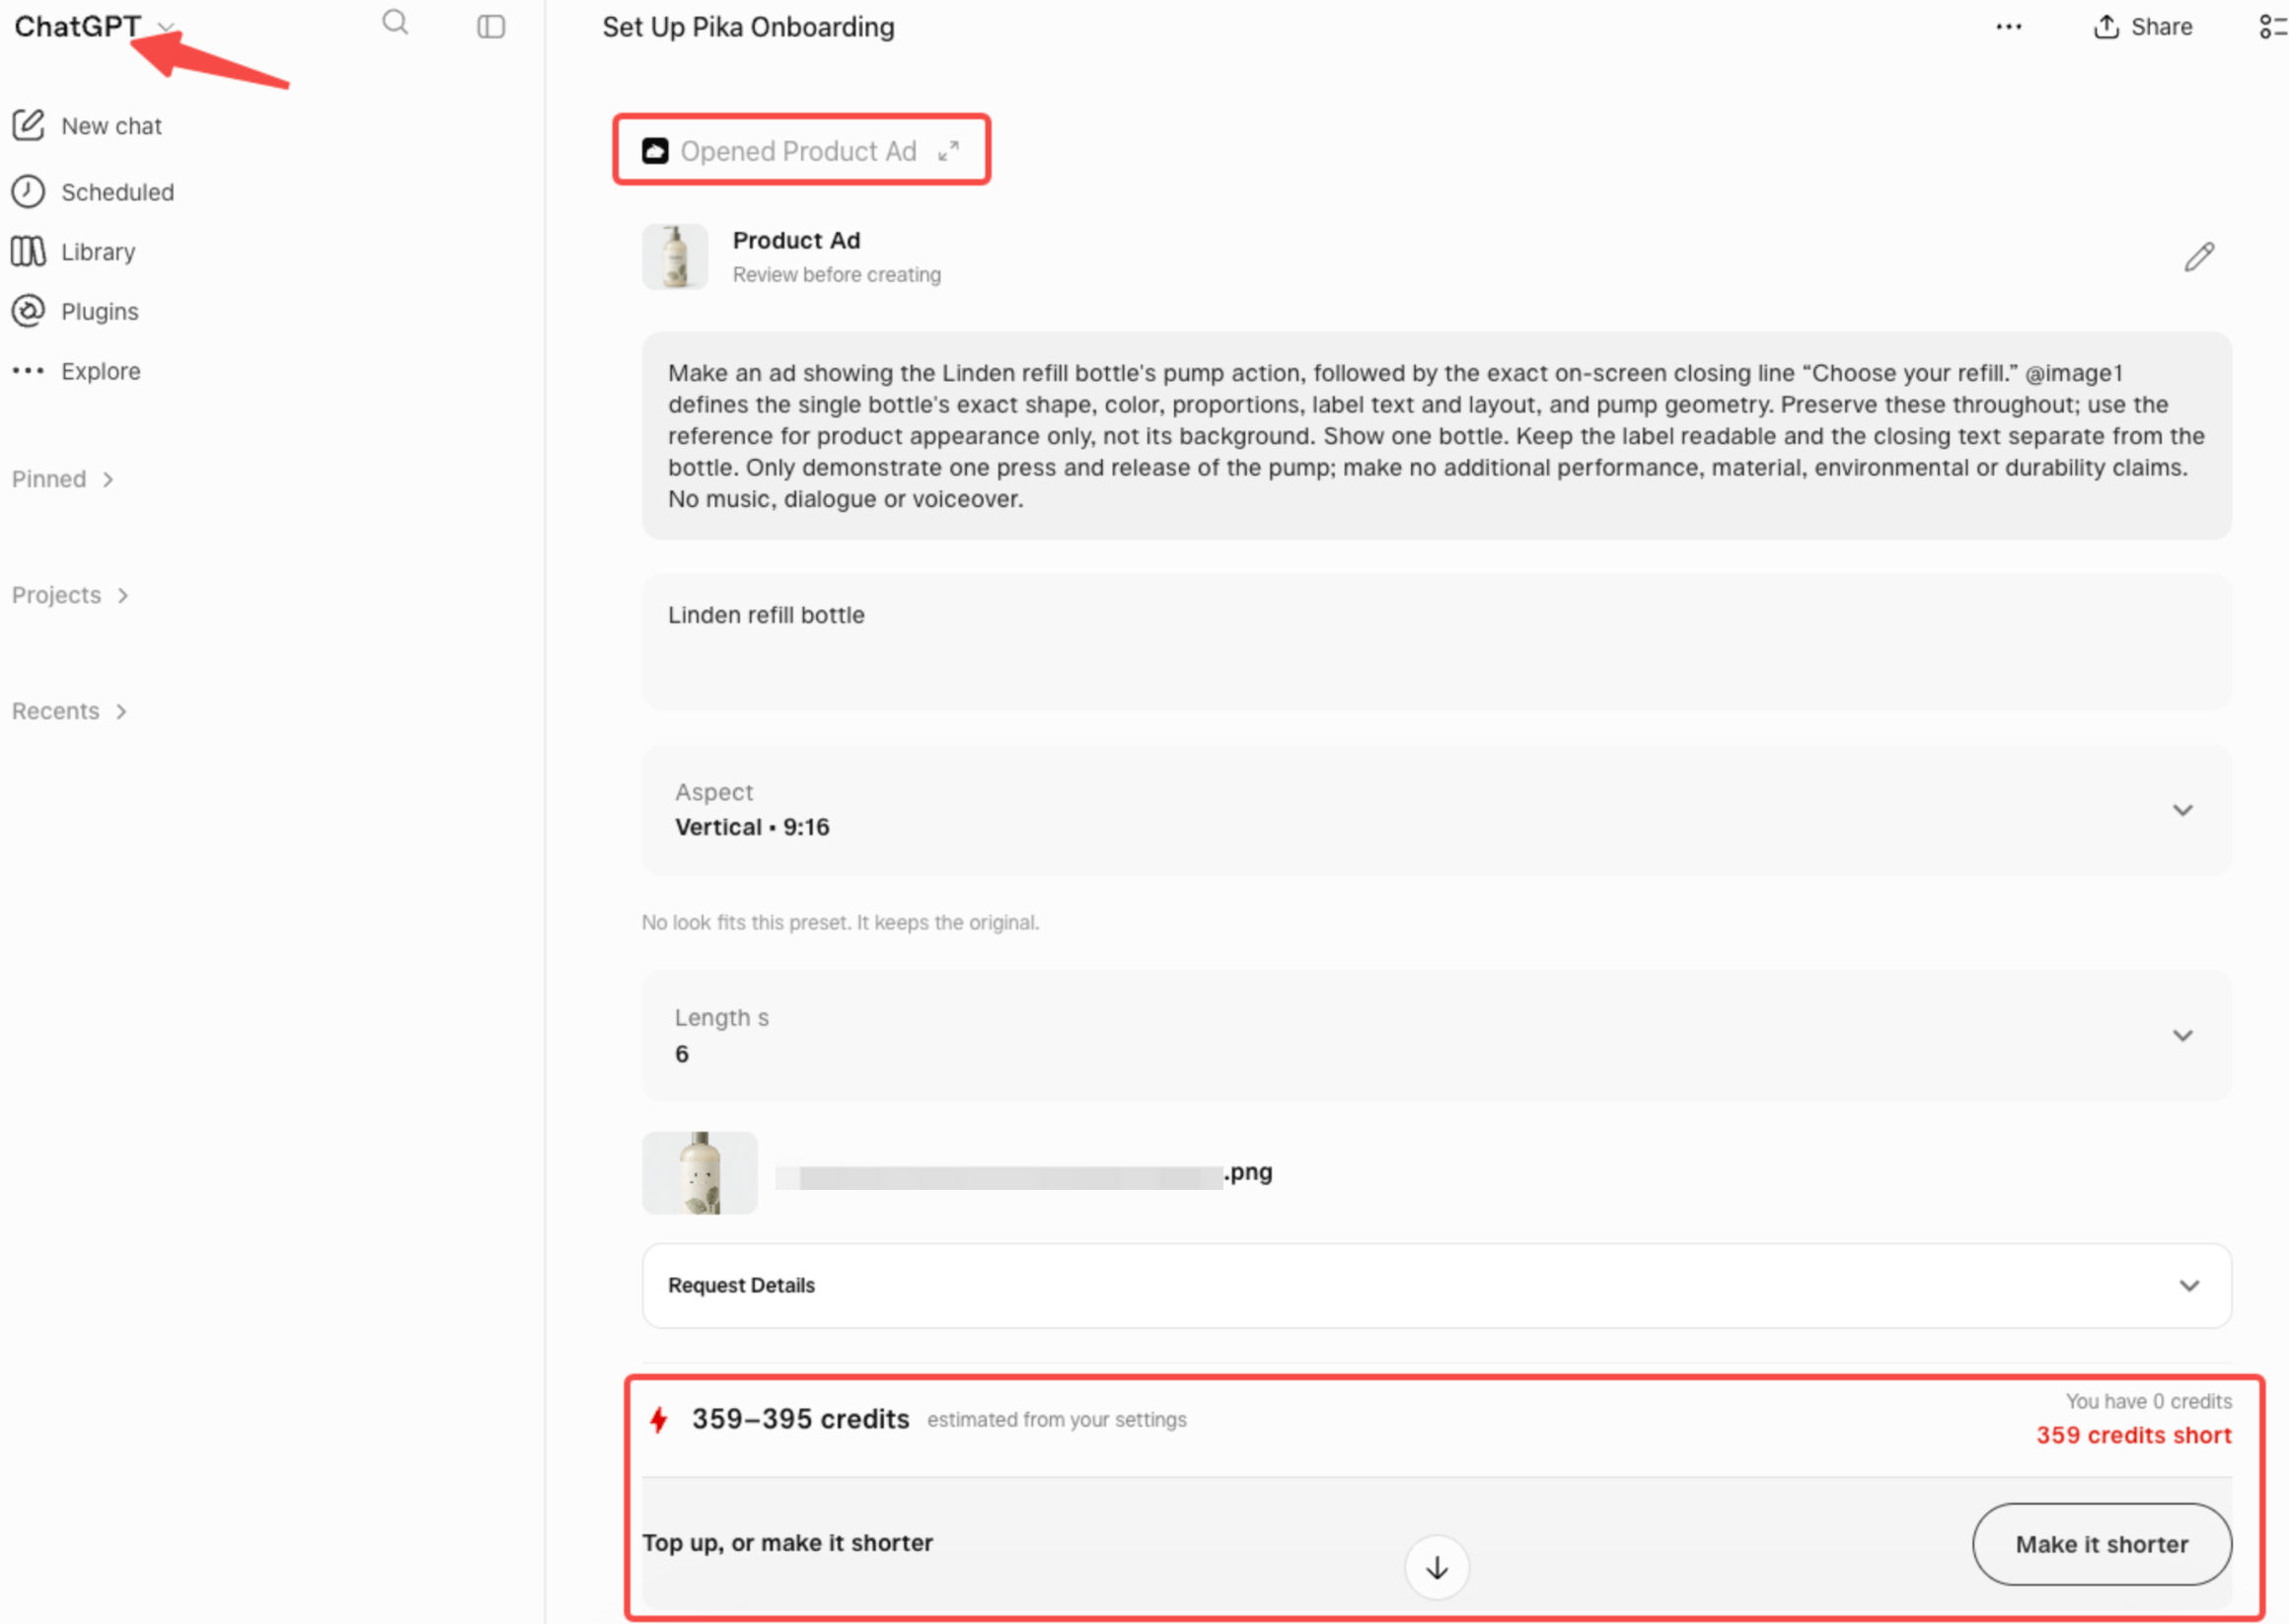Click the Product Ad bottle thumbnail
The width and height of the screenshot is (2289, 1624).
coord(675,257)
